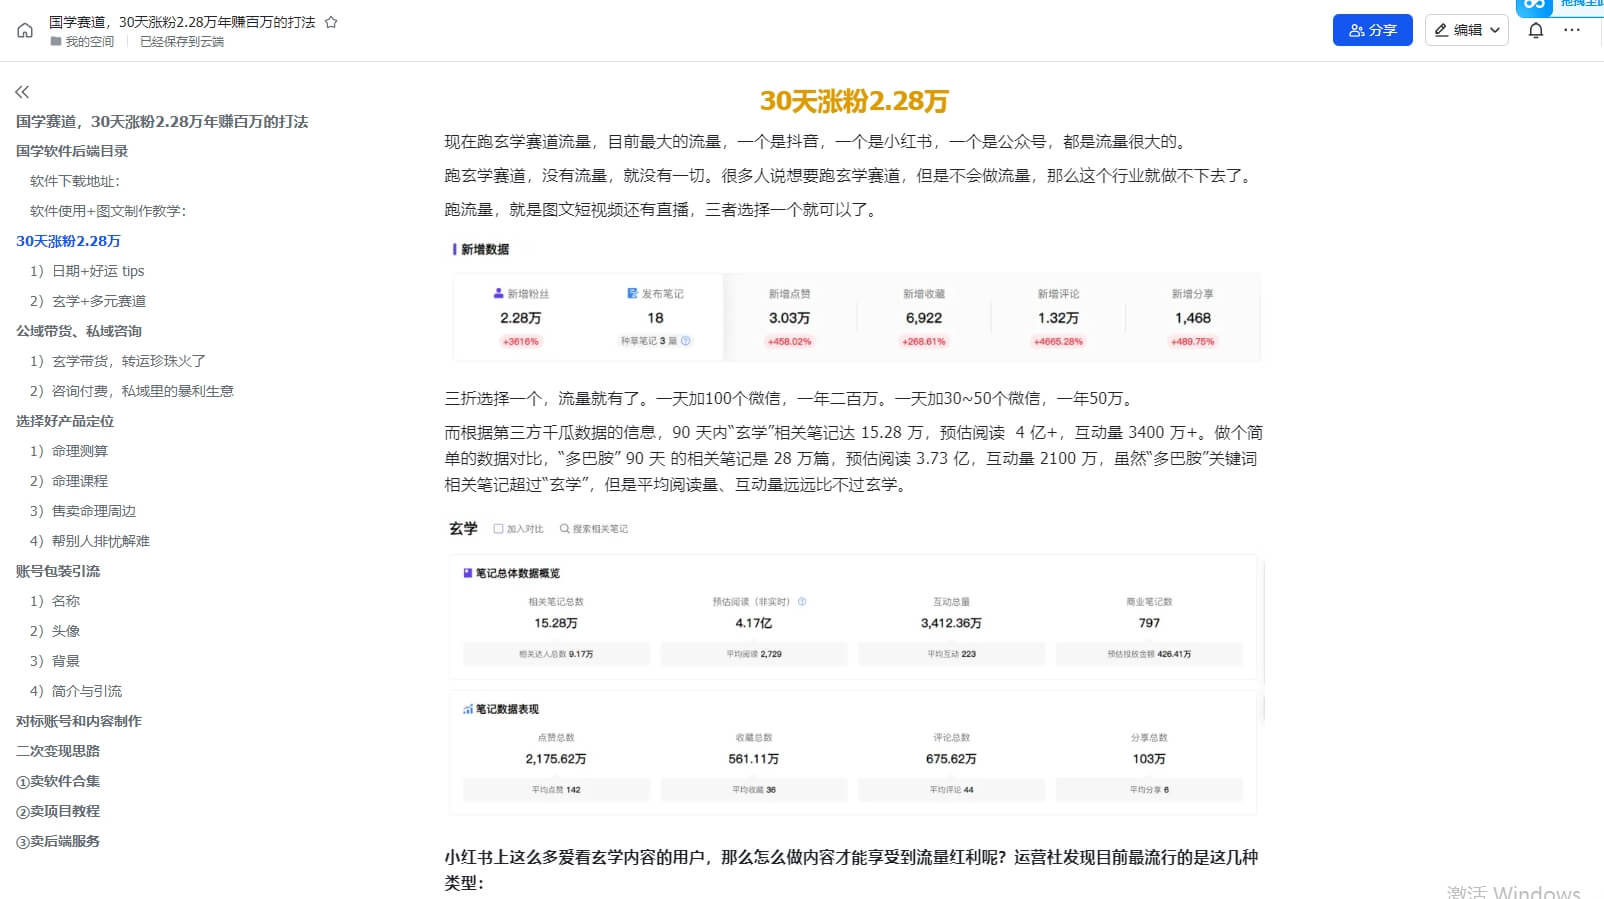Check the 加入对比 checkbox
The image size is (1604, 899).
498,529
